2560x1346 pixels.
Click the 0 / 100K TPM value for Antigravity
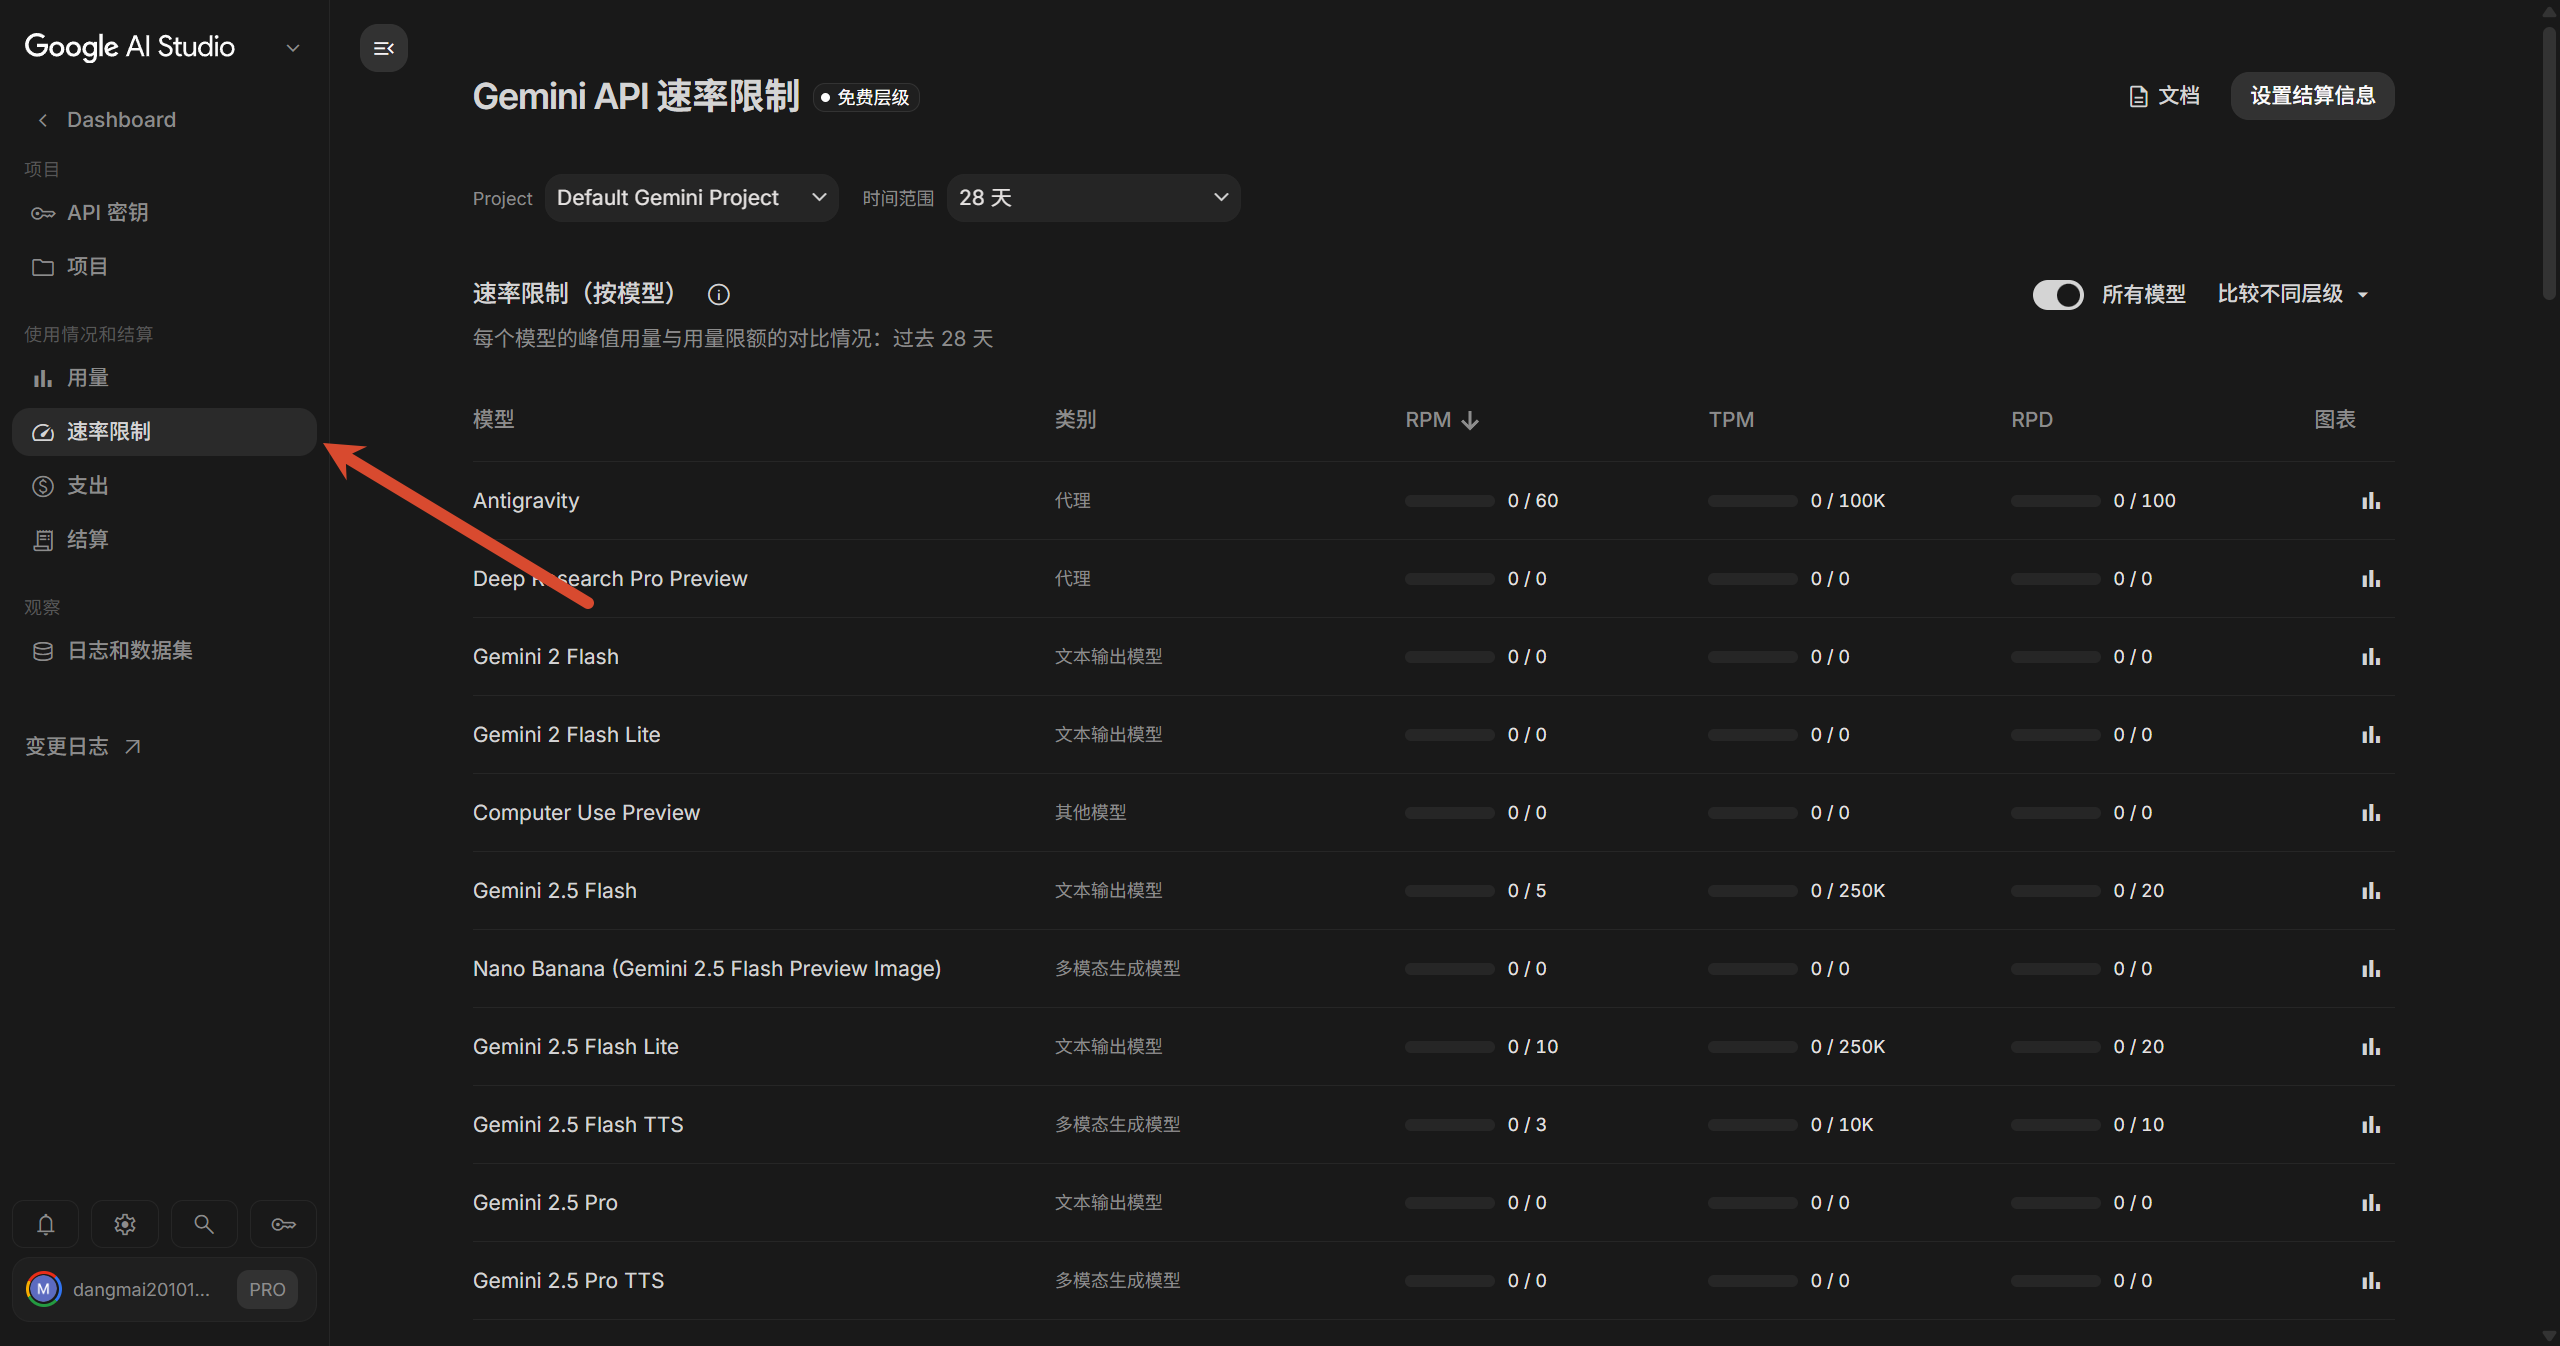click(x=1848, y=501)
